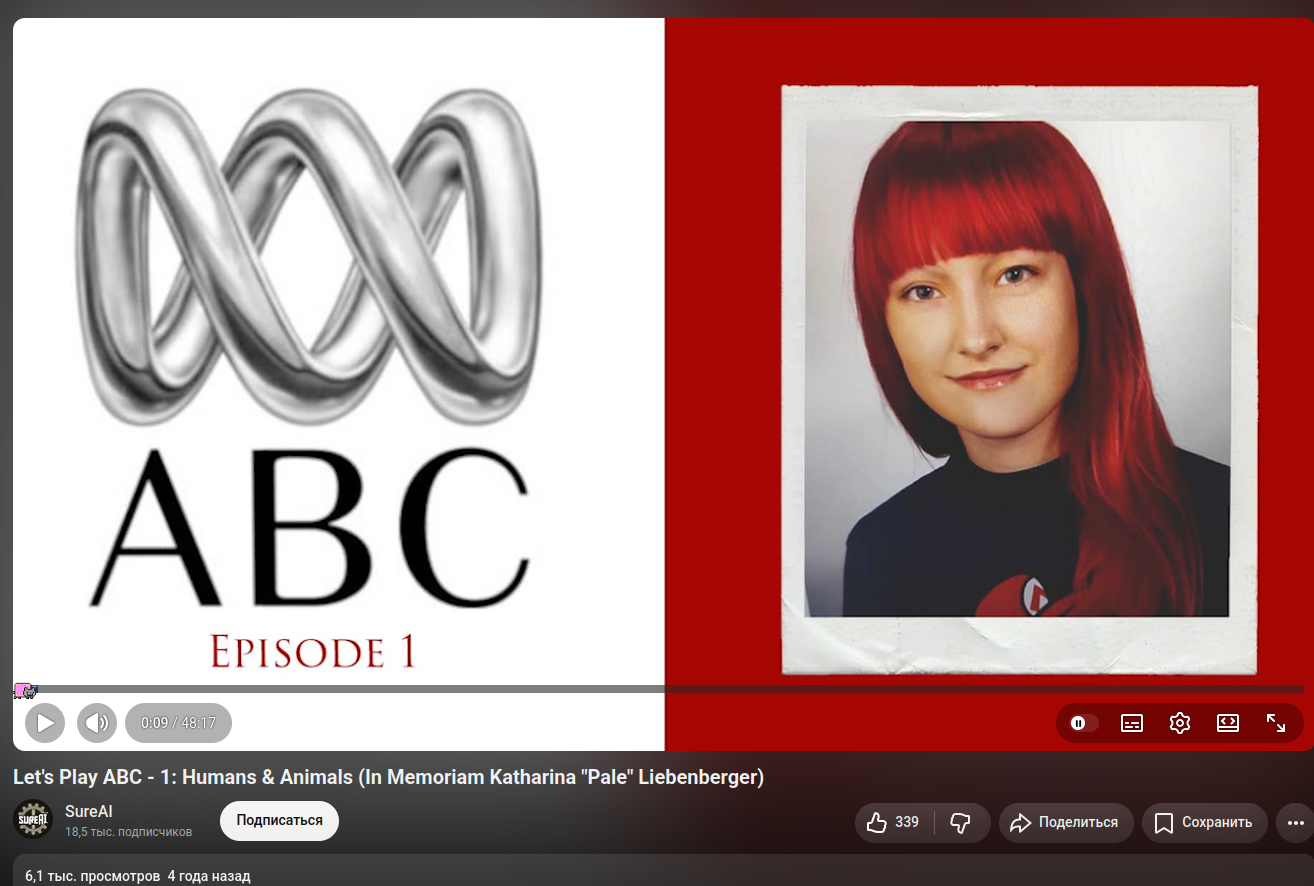
Task: Like the video with 339 likes
Action: 894,823
